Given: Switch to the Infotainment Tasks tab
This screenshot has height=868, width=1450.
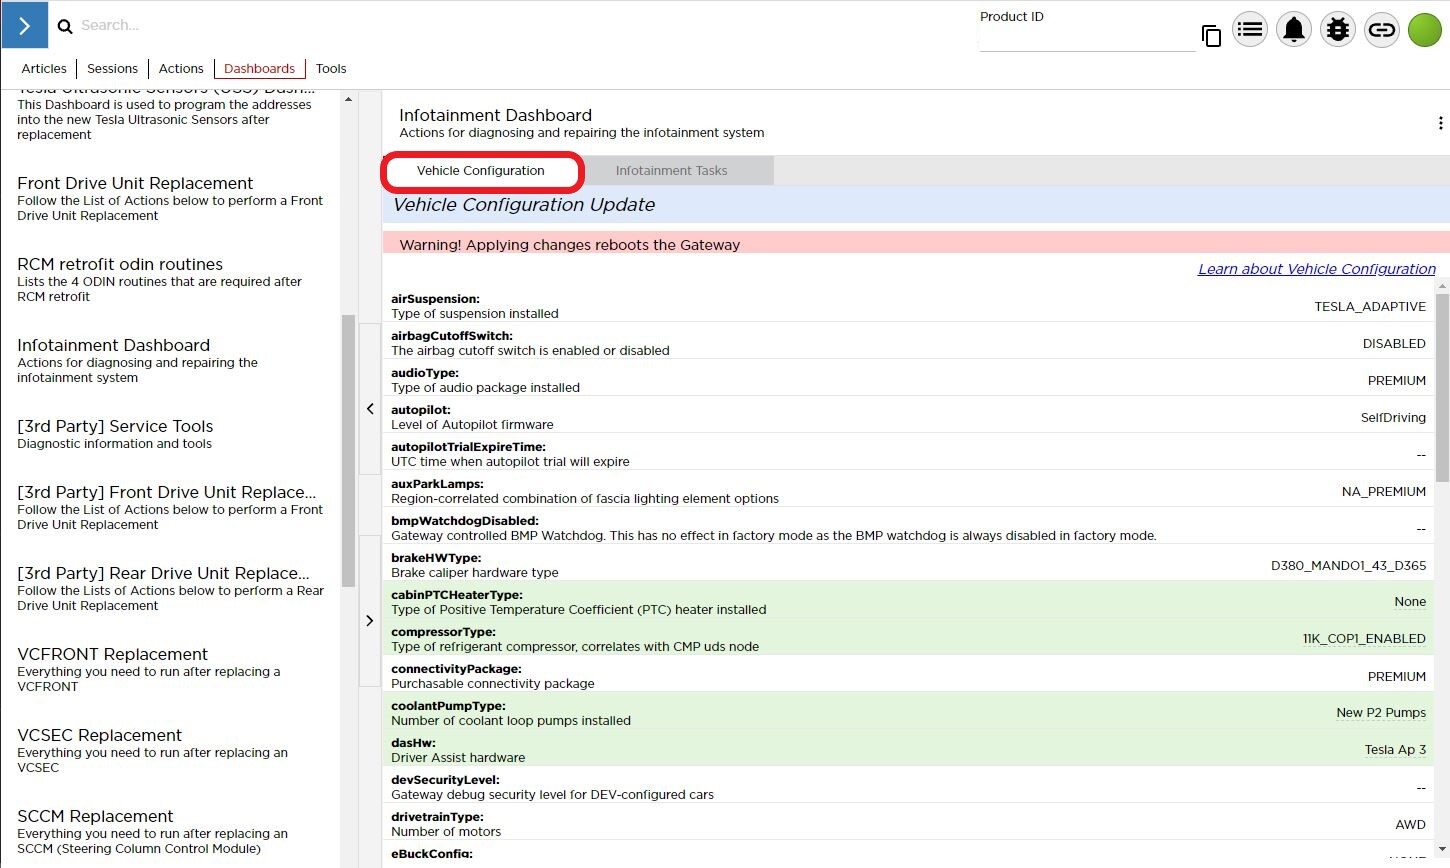Looking at the screenshot, I should pos(671,171).
